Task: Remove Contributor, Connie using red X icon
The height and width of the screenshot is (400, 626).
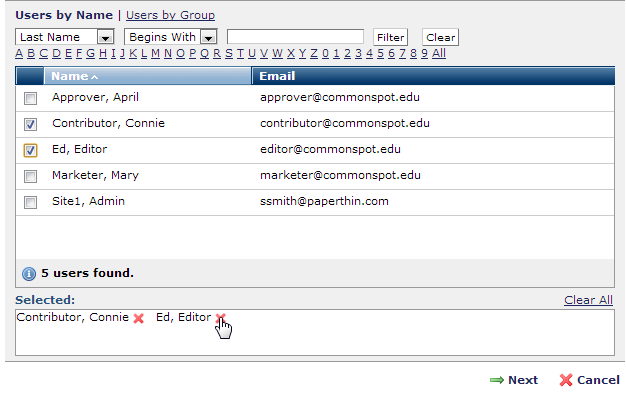Action: 139,318
